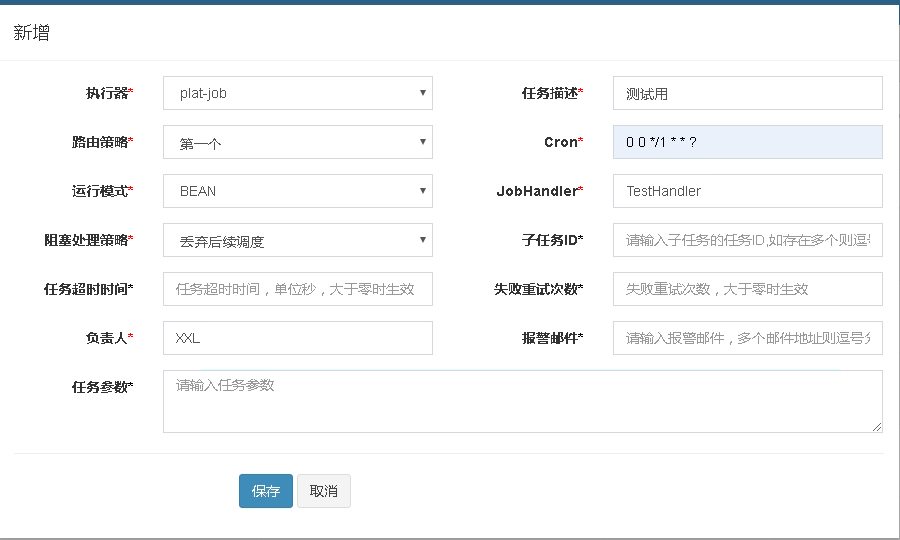Click the 运行模式 label
Viewport: 900px width, 540px height.
pyautogui.click(x=102, y=191)
